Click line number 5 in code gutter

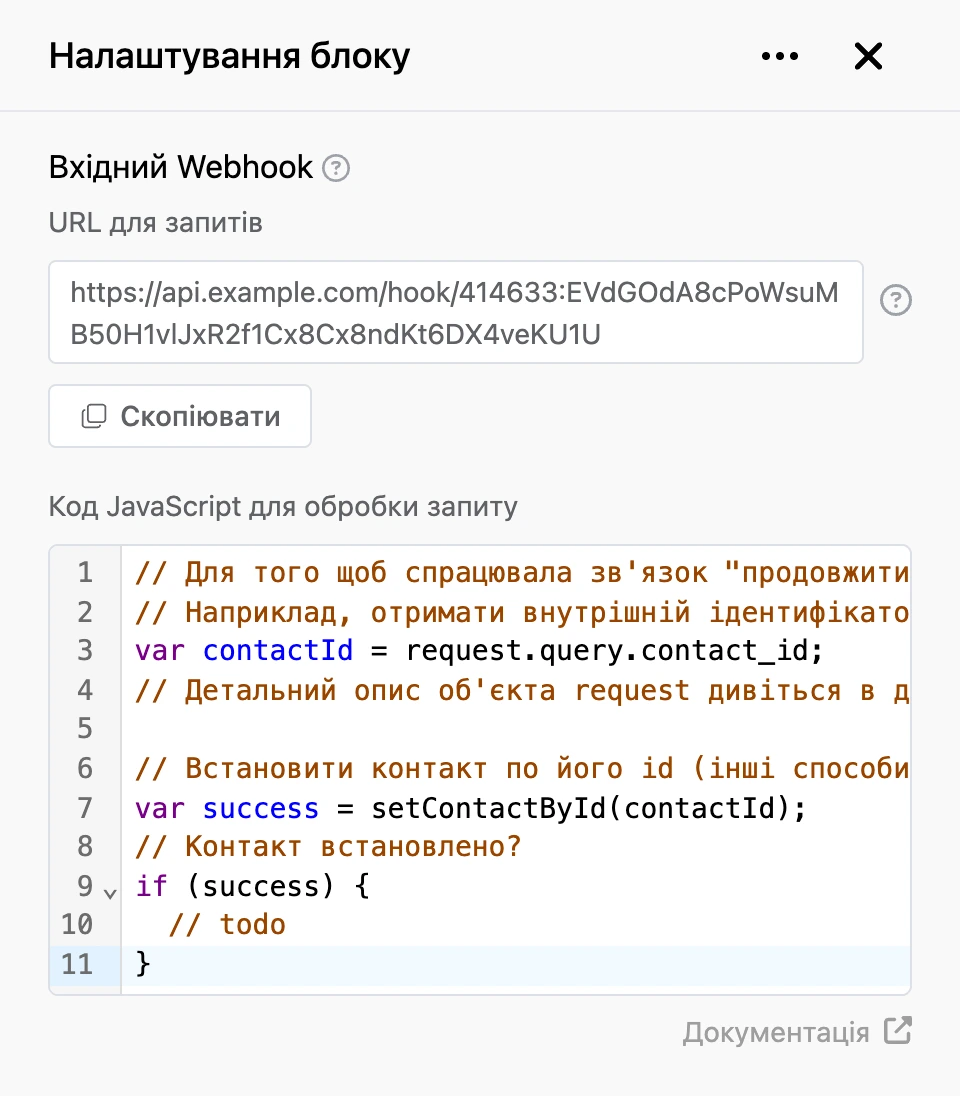[x=85, y=729]
